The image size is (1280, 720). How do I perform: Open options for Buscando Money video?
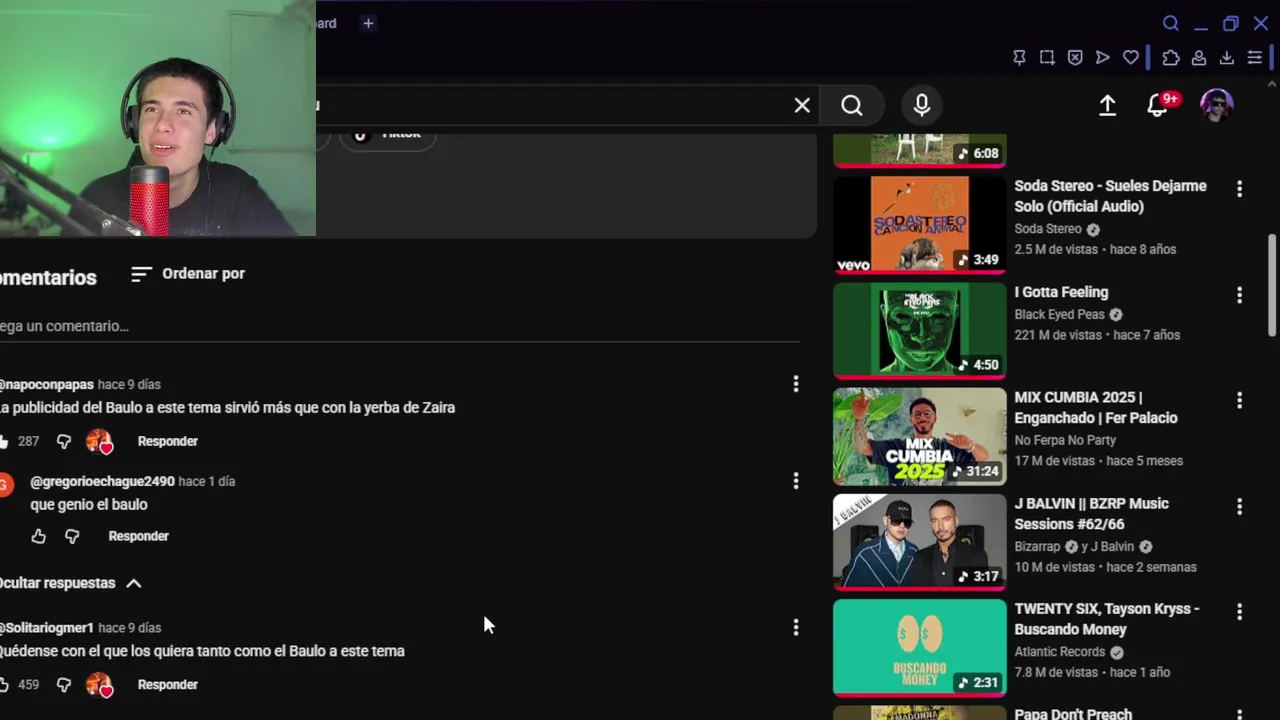(1239, 611)
